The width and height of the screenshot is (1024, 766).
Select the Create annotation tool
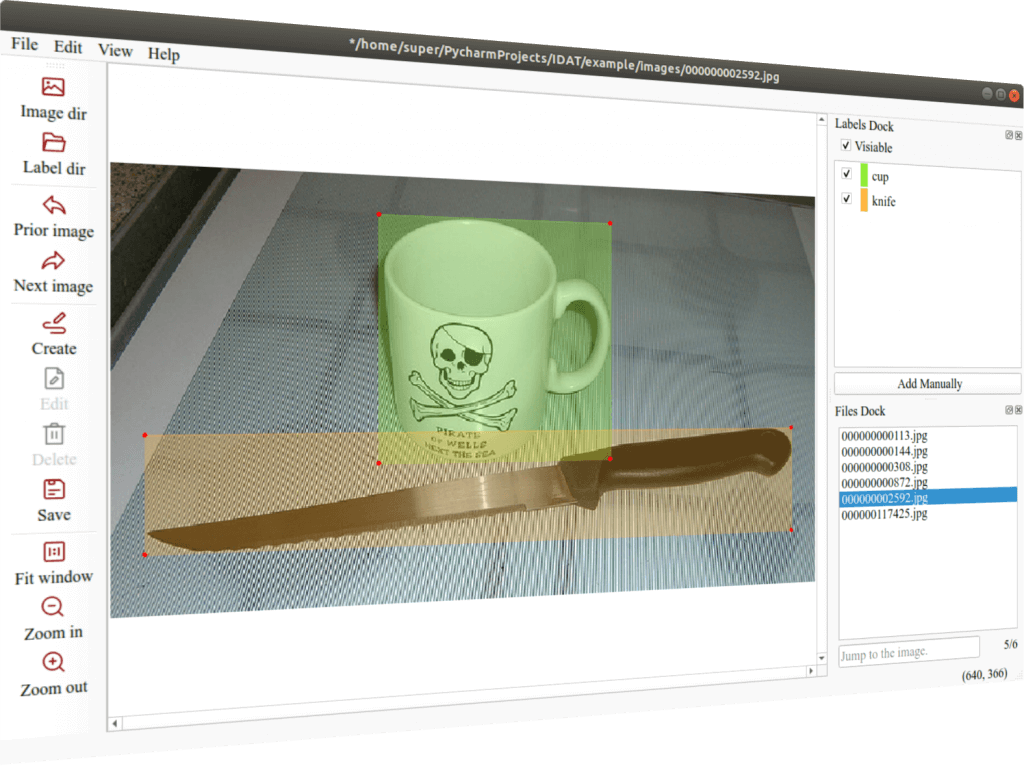click(x=54, y=323)
